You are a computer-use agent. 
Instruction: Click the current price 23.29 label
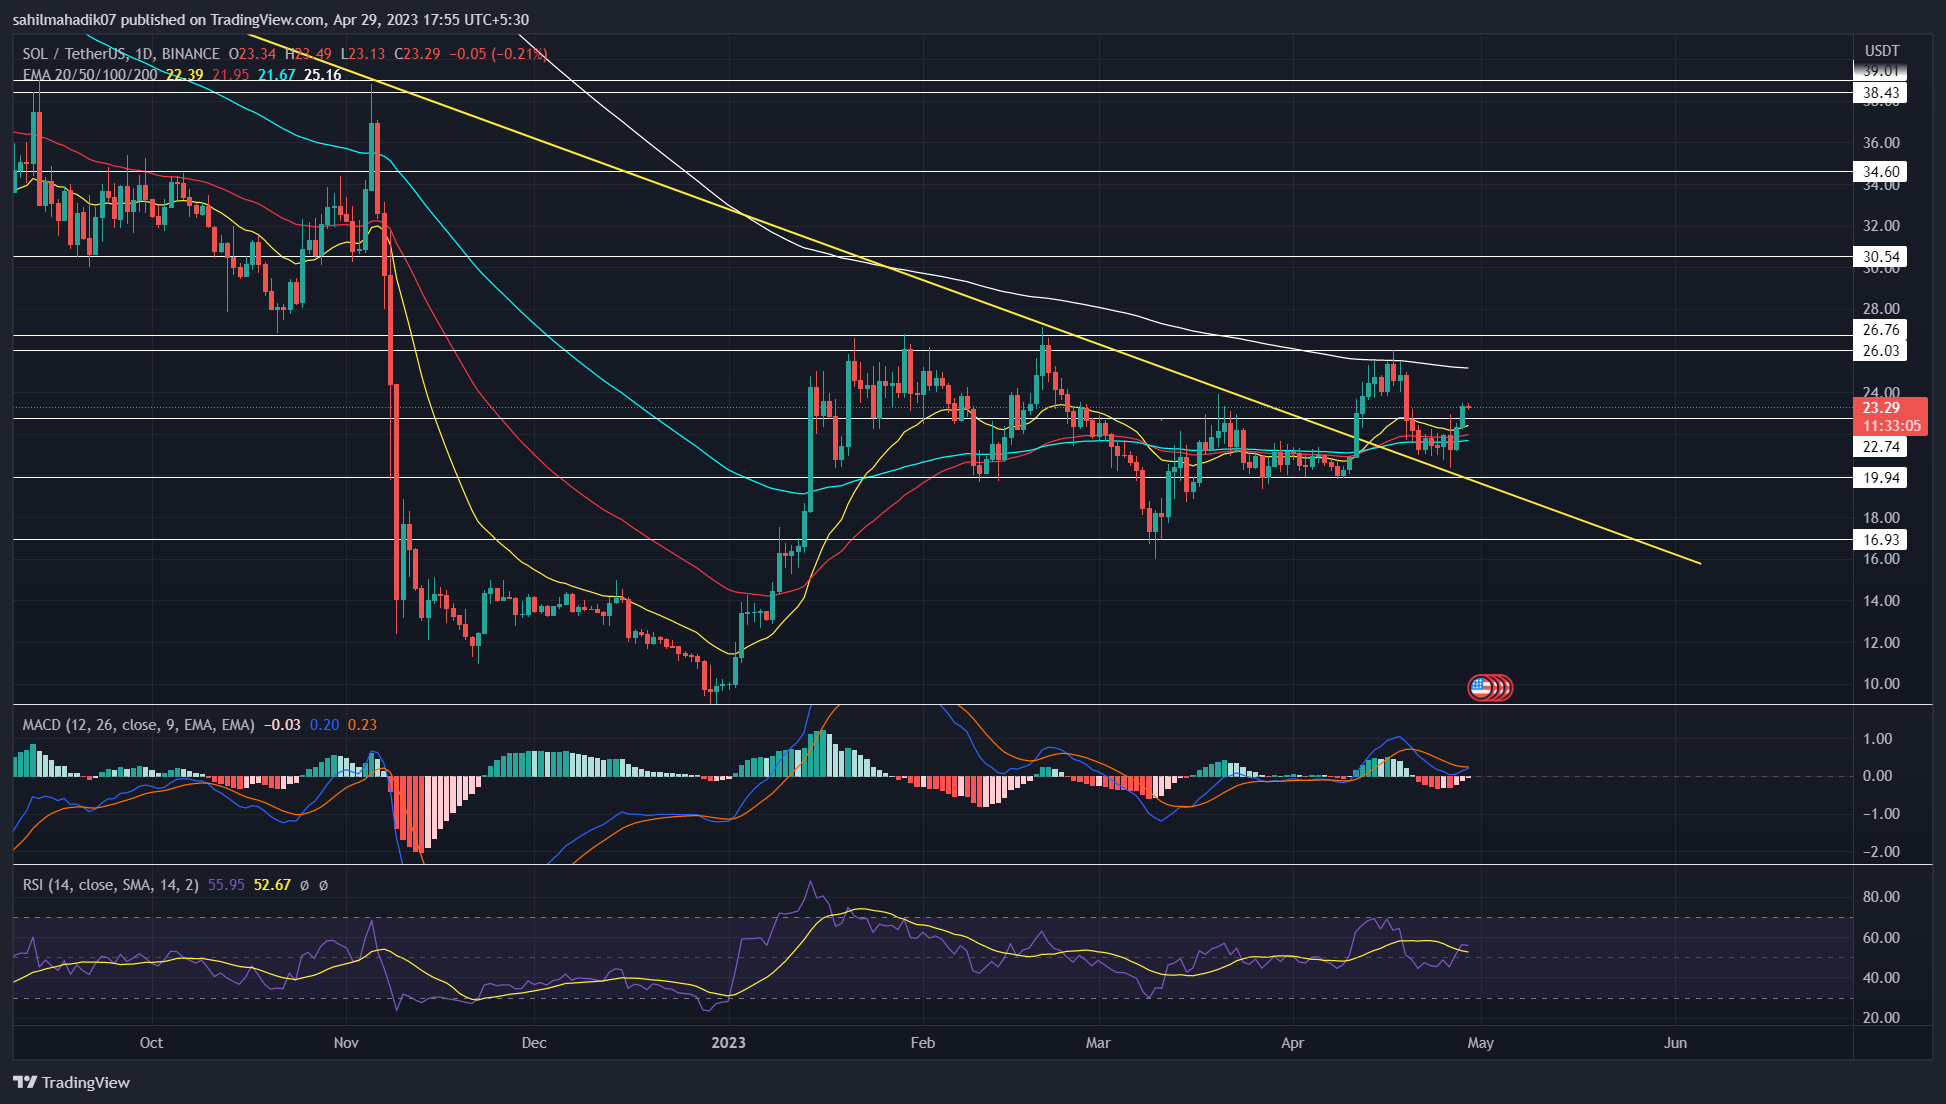tap(1880, 408)
